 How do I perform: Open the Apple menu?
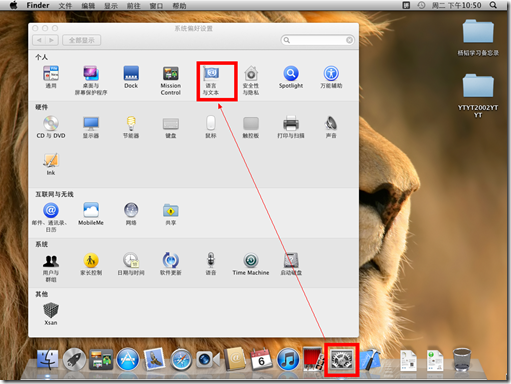(x=13, y=5)
